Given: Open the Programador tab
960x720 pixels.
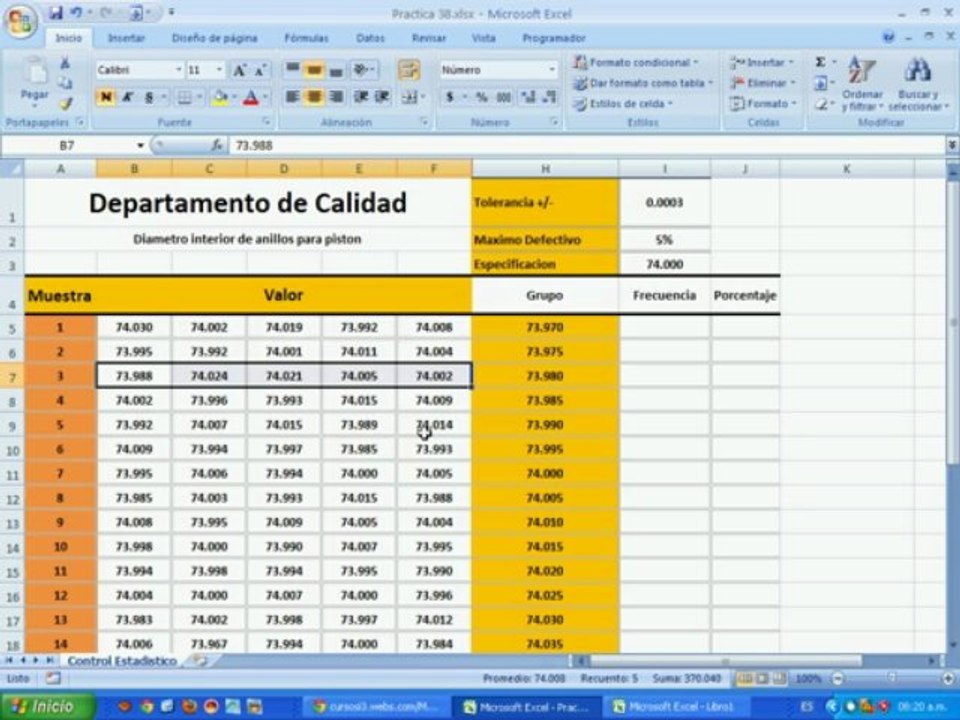Looking at the screenshot, I should 553,38.
